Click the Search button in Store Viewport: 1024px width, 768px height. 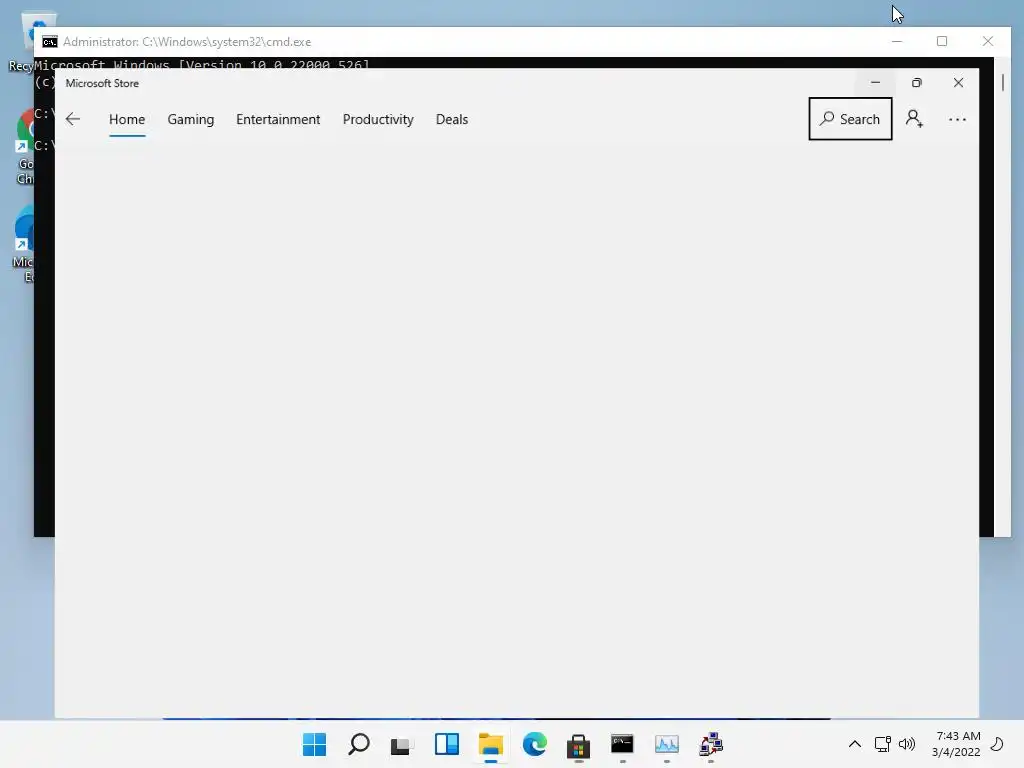(x=850, y=119)
